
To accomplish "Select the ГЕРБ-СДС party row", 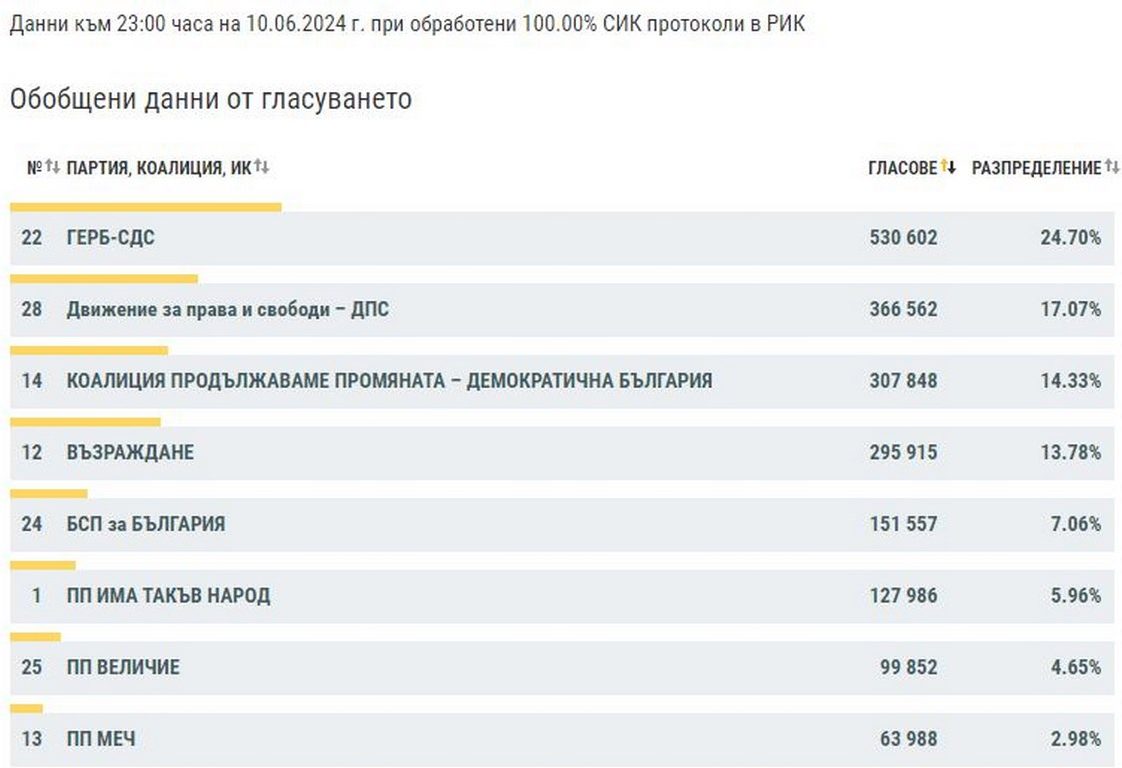I will 111,238.
